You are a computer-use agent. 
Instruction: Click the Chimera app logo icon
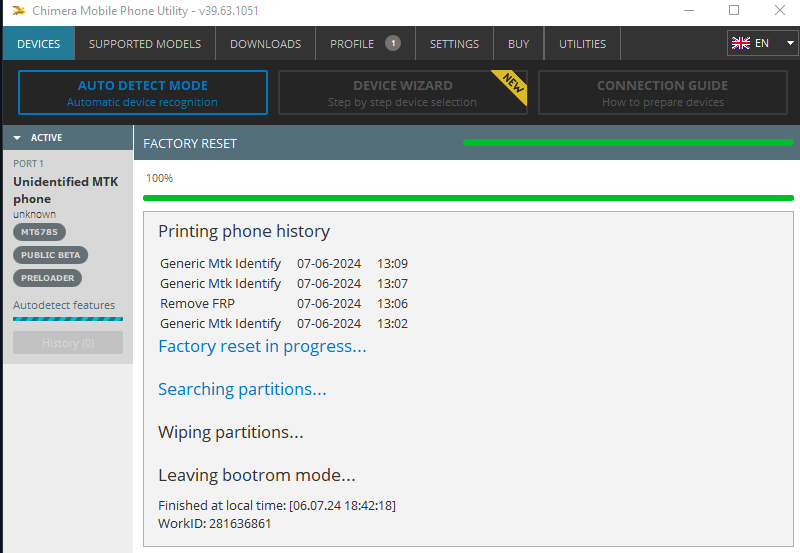click(19, 10)
